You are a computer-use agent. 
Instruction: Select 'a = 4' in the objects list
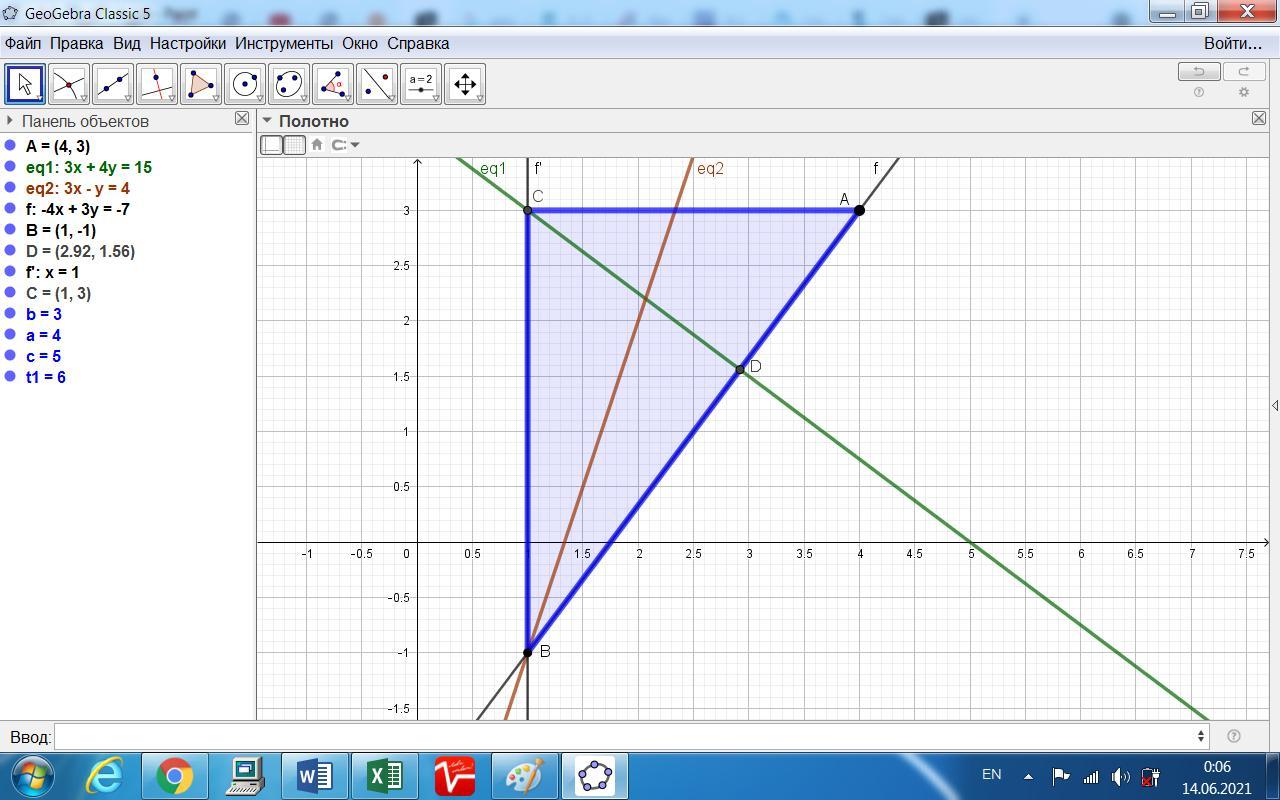coord(44,335)
